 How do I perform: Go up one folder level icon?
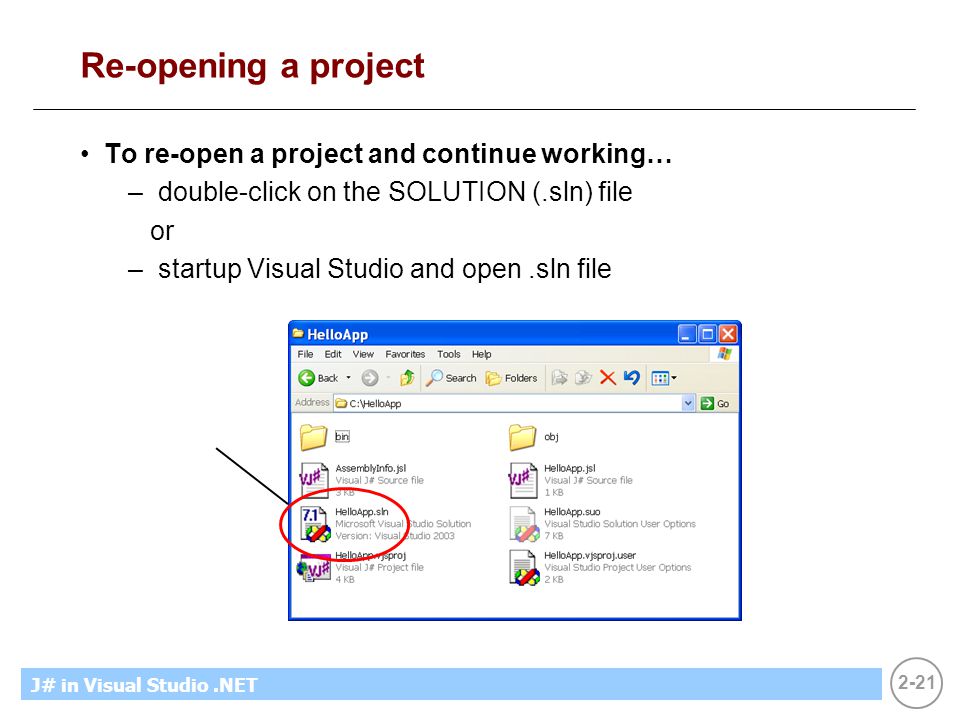click(407, 378)
